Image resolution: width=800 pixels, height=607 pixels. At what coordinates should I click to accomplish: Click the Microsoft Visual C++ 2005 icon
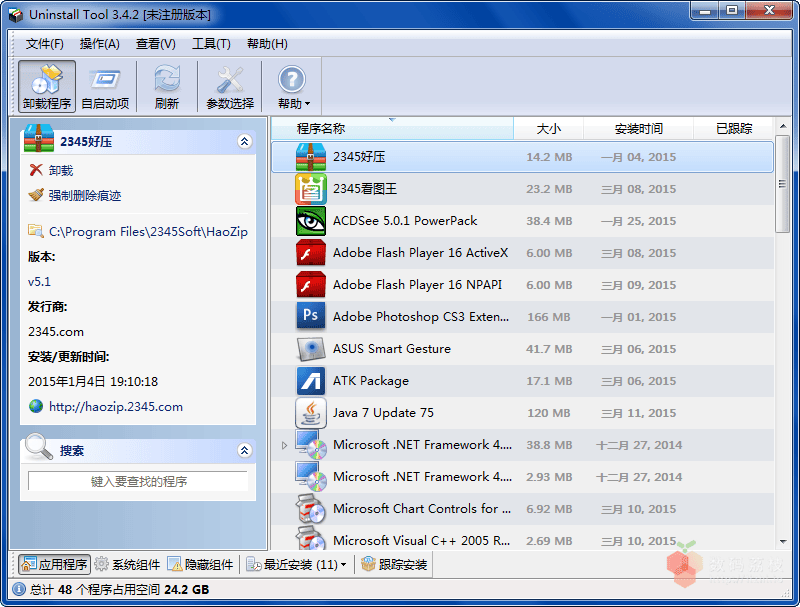(310, 538)
